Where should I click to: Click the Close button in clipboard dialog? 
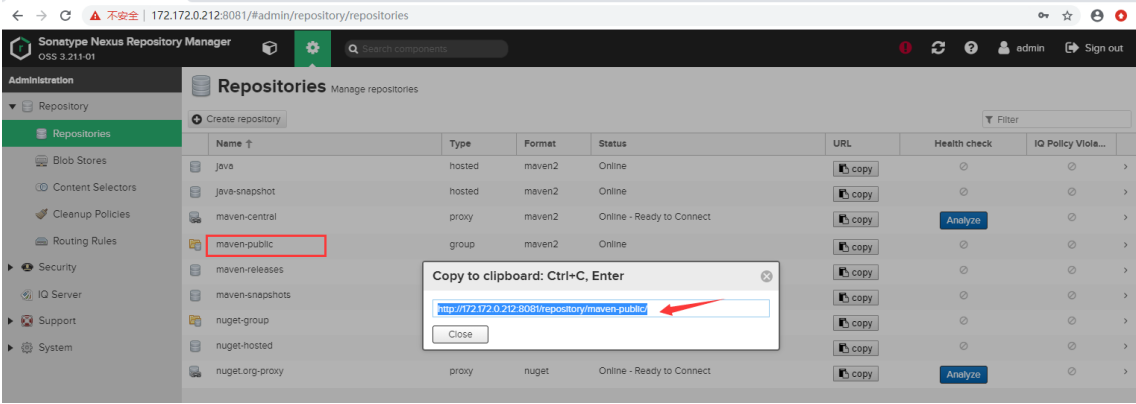coord(460,334)
